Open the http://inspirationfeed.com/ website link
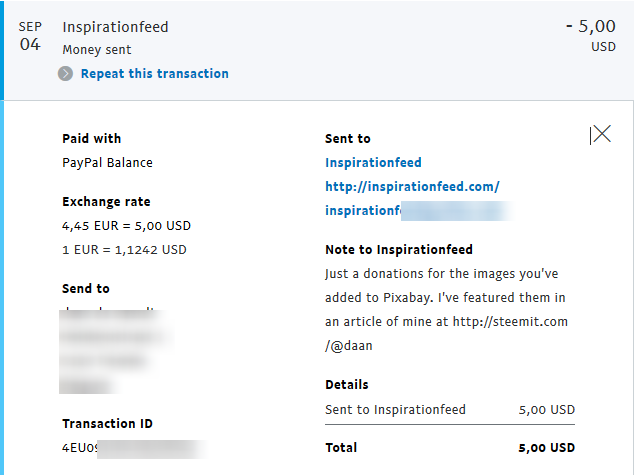Image resolution: width=634 pixels, height=475 pixels. (412, 186)
